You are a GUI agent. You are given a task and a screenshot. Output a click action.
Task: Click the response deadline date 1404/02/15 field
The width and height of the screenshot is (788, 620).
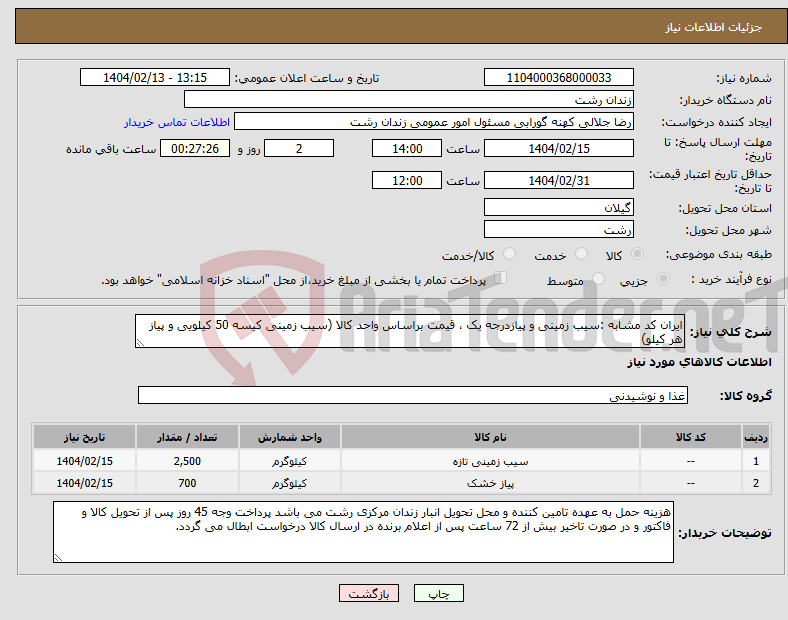[558, 148]
